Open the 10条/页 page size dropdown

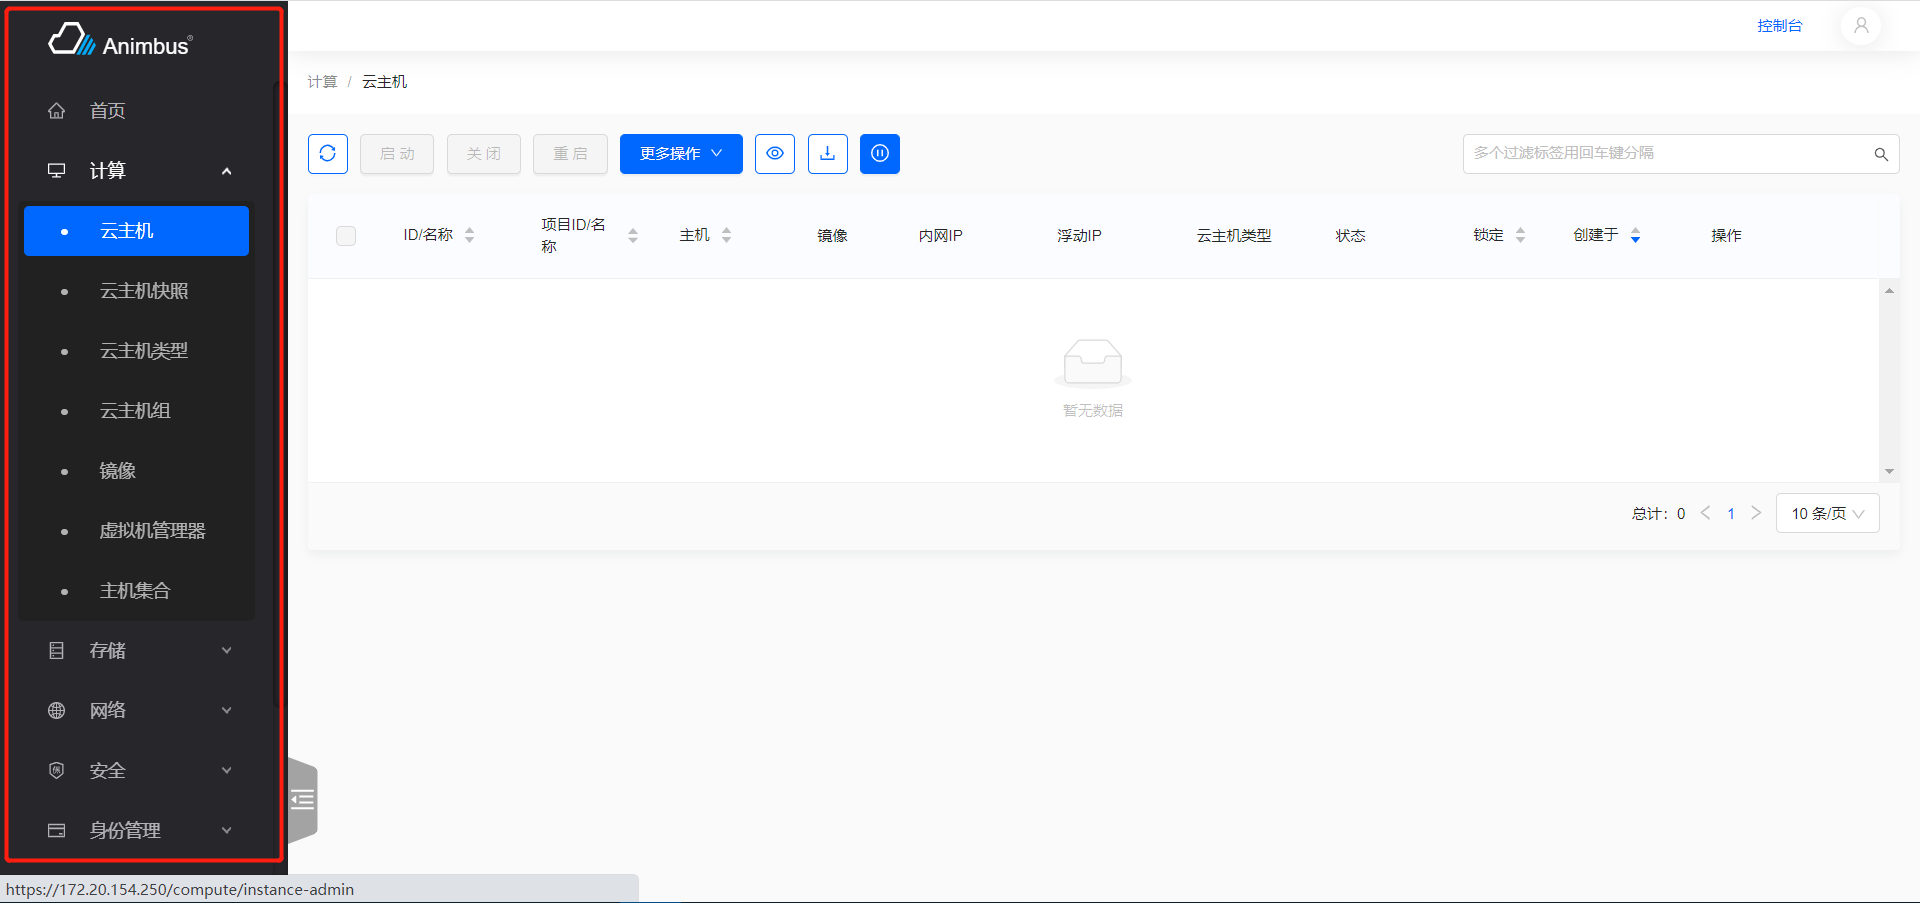tap(1826, 513)
